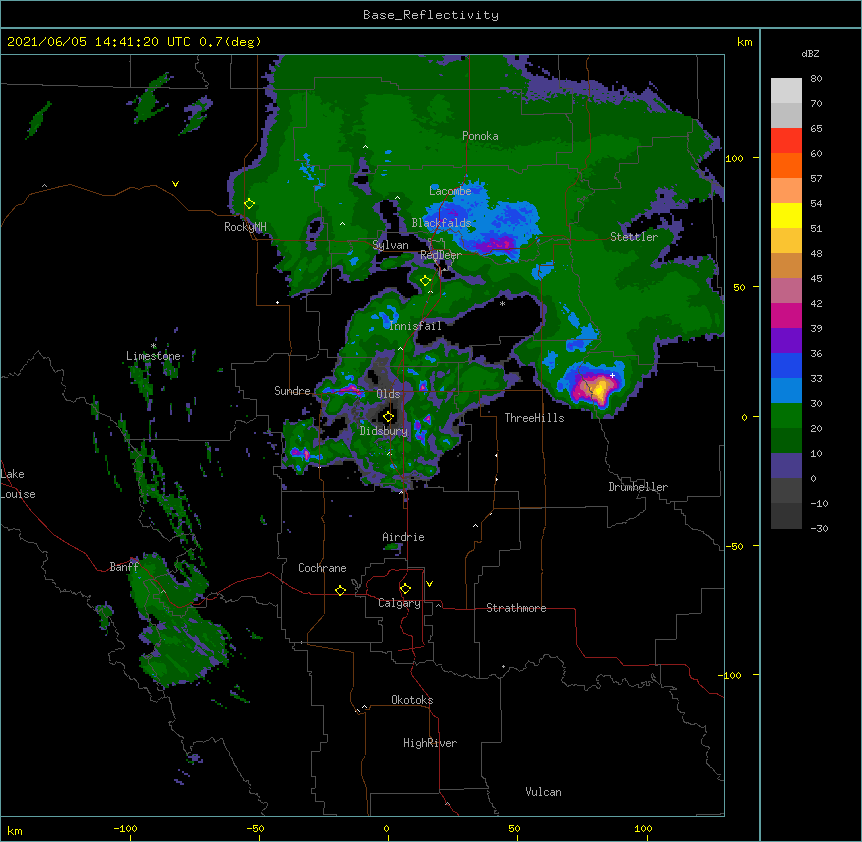Click the Sundre label
The height and width of the screenshot is (842, 862).
[x=292, y=391]
